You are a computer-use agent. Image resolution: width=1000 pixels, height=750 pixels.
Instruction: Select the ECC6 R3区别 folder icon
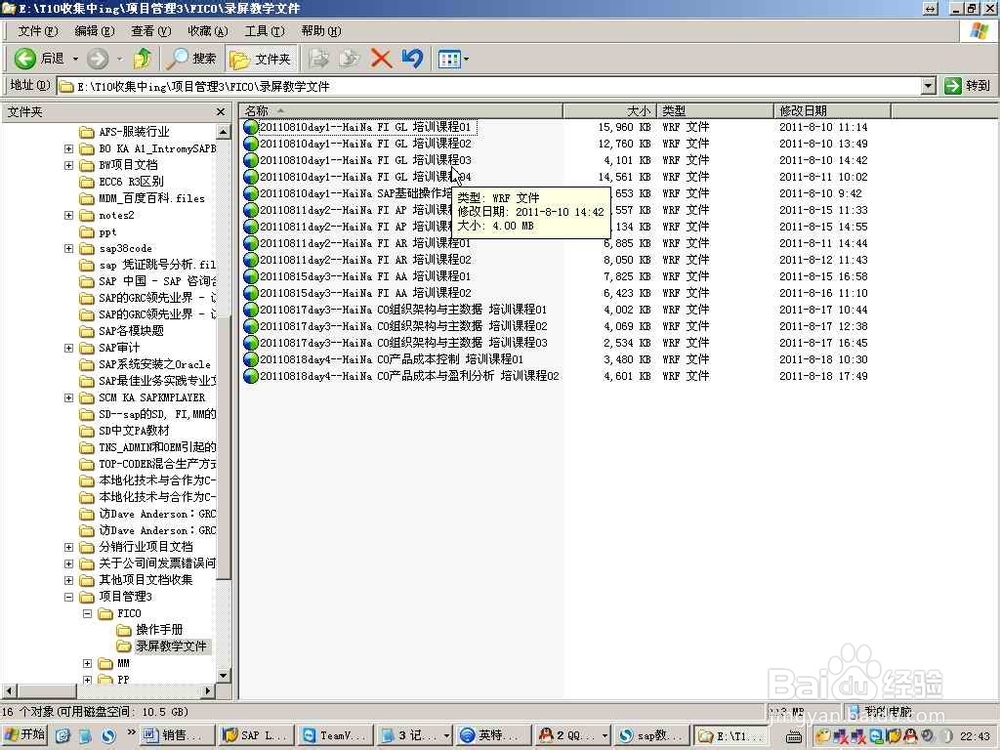87,182
